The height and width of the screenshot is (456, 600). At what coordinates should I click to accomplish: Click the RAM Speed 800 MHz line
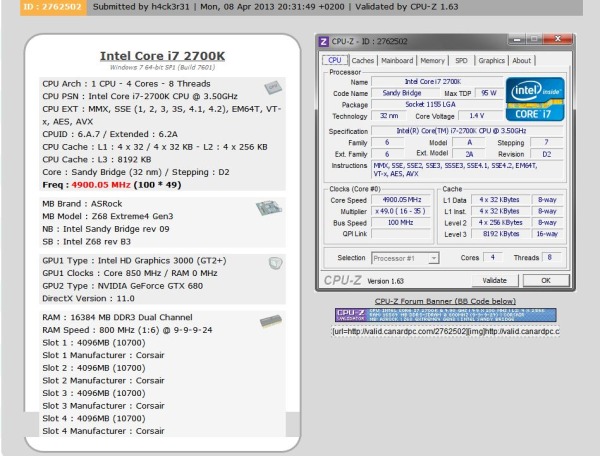(127, 330)
